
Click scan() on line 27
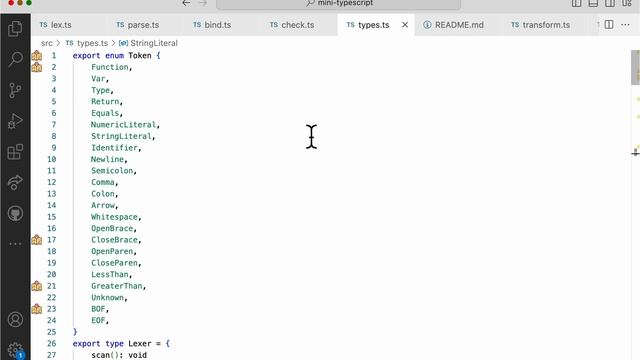[x=105, y=355]
